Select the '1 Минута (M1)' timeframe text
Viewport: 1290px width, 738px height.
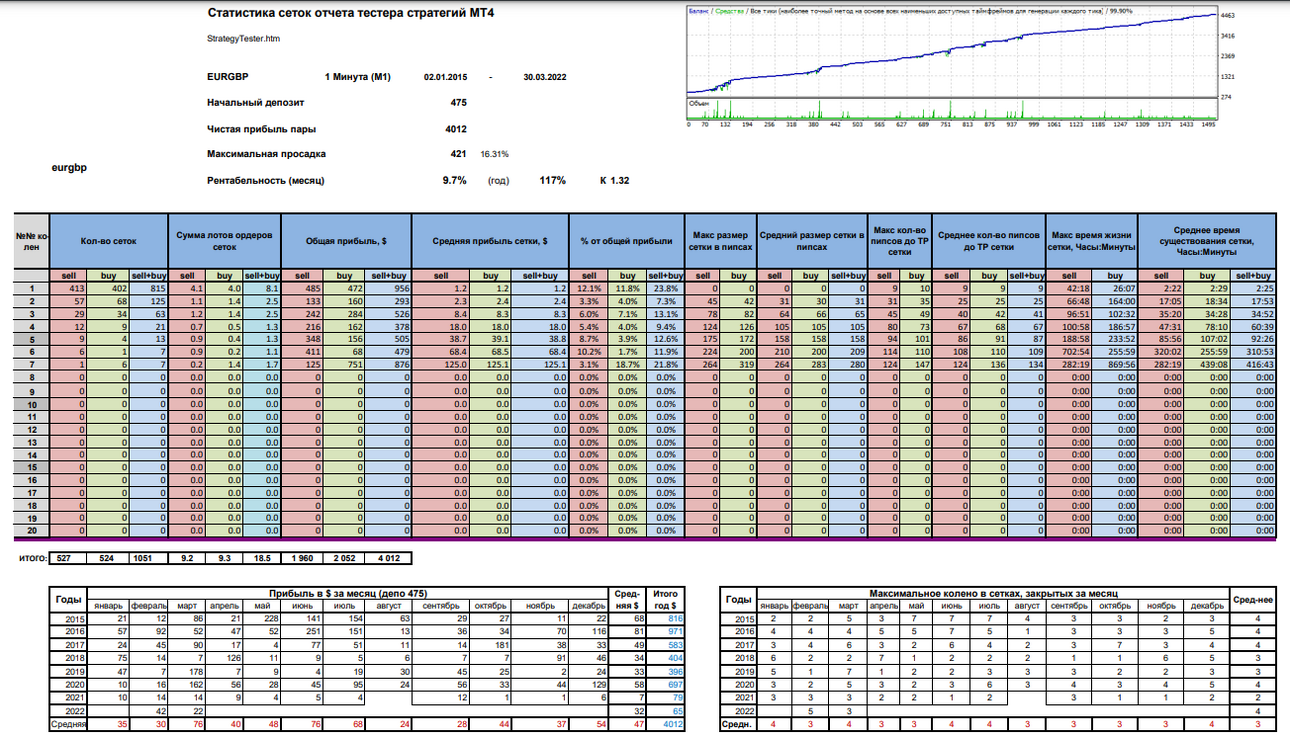click(357, 77)
